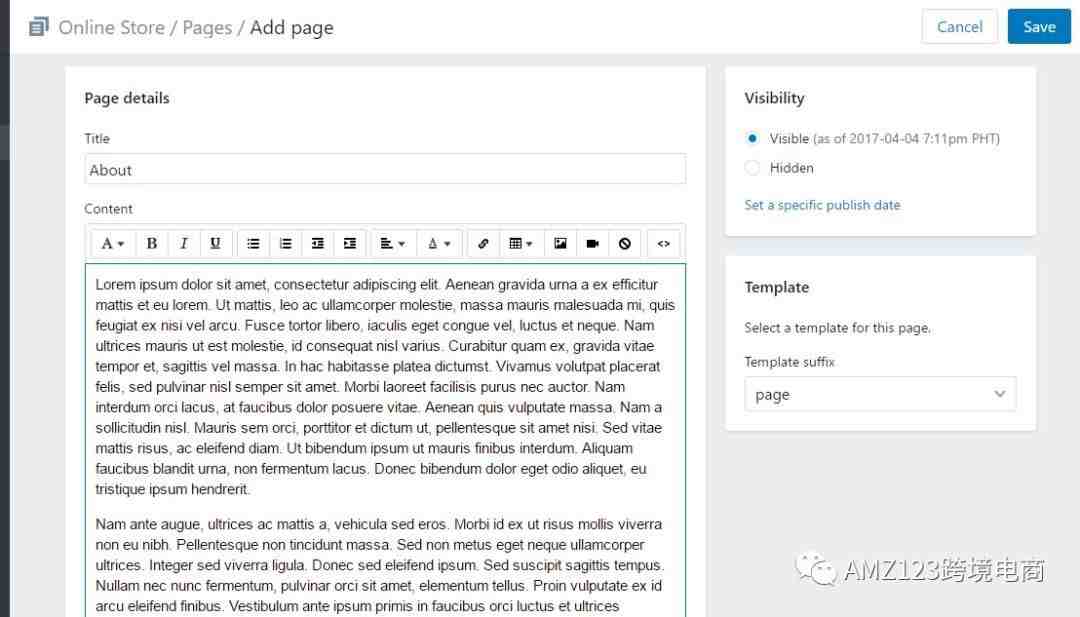1080x617 pixels.
Task: Insert a video into content
Action: (592, 244)
